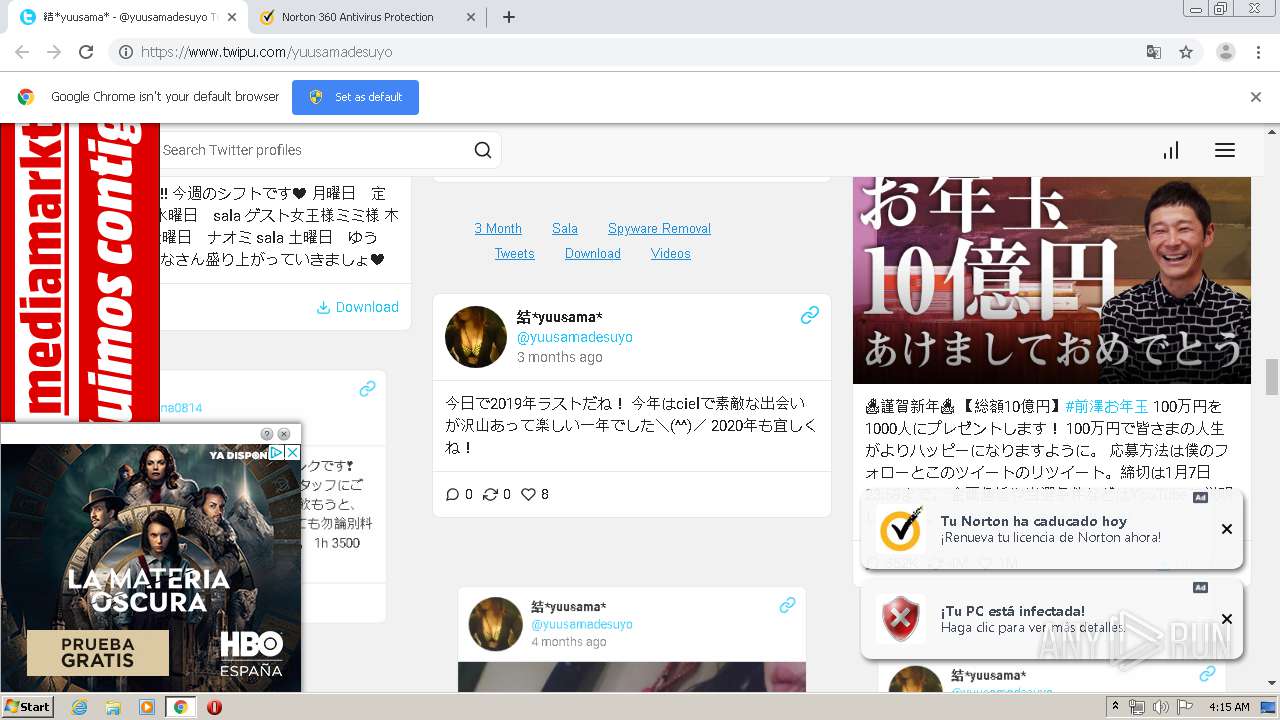The height and width of the screenshot is (720, 1280).
Task: Click Set as default button
Action: [x=355, y=97]
